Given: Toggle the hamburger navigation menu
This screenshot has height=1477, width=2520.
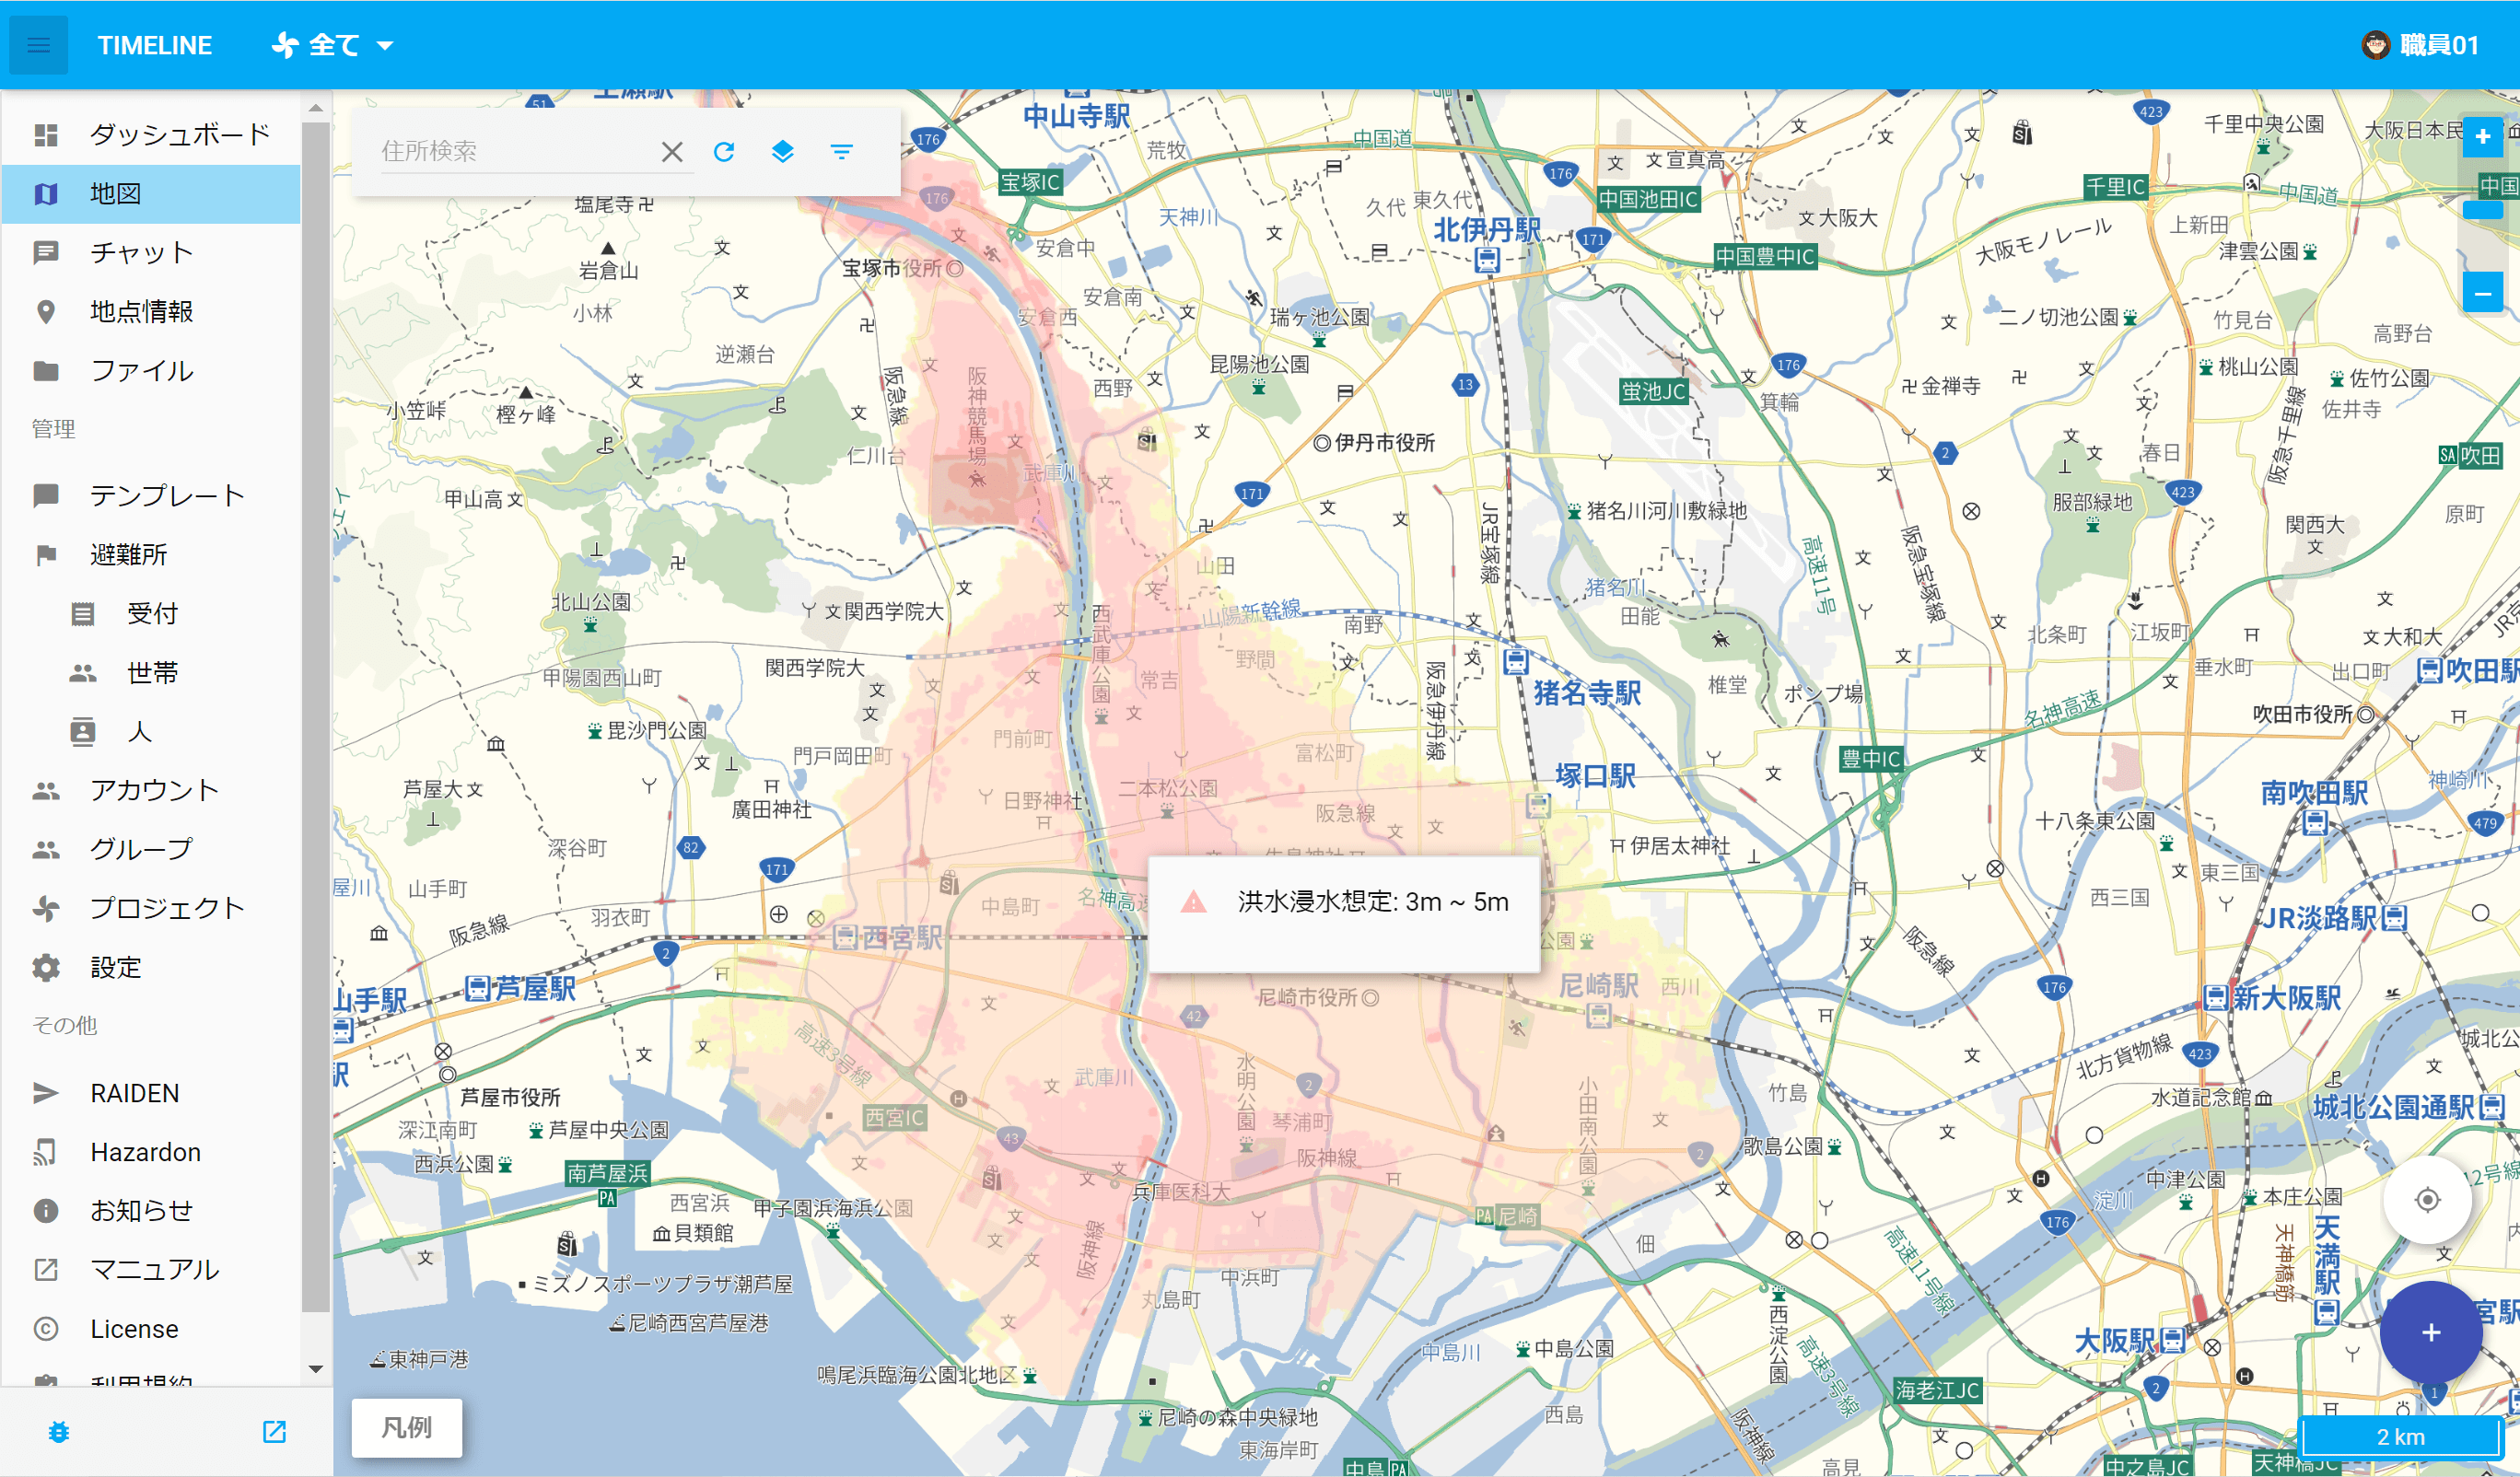Looking at the screenshot, I should click(x=38, y=45).
